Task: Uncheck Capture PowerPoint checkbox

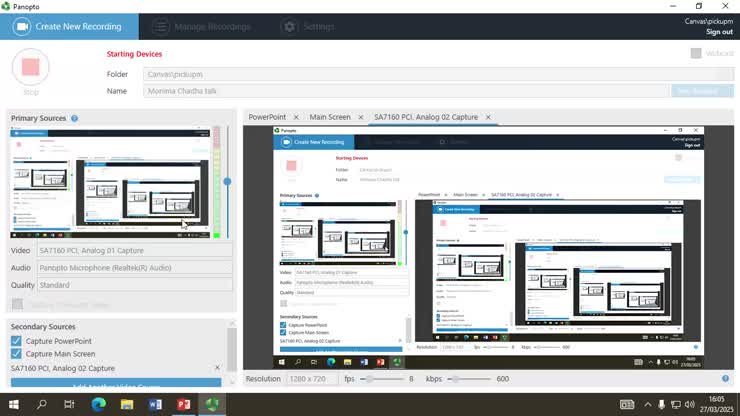Action: pos(16,341)
